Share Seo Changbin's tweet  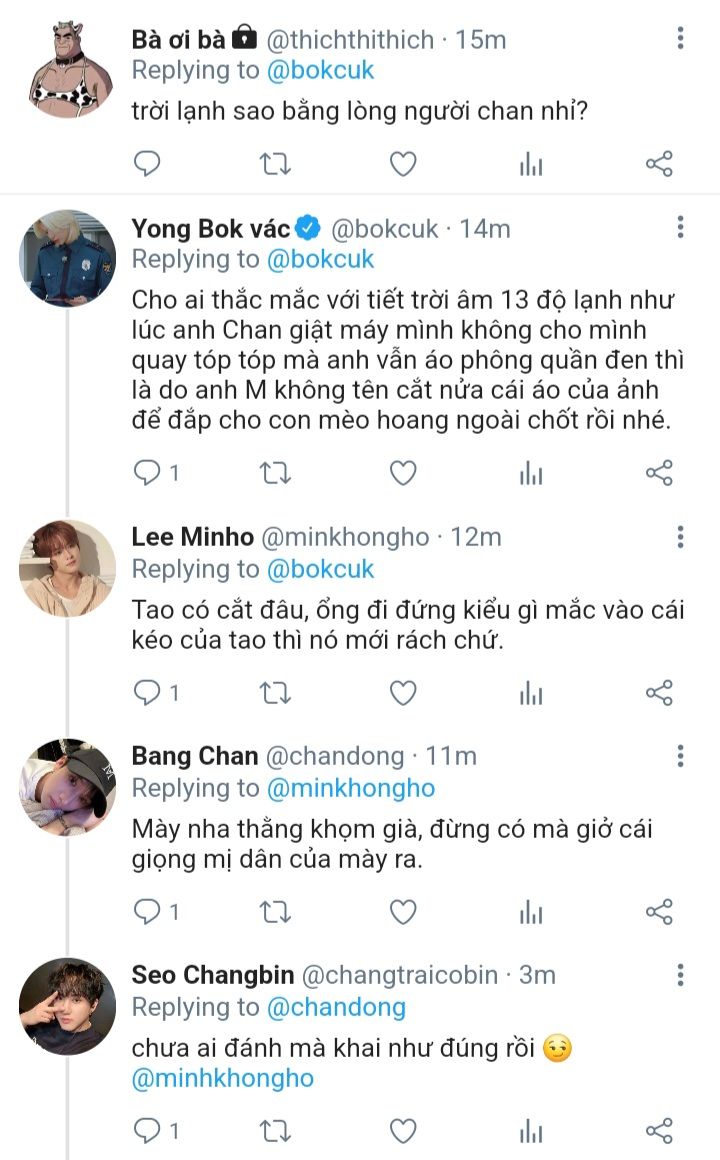(659, 1131)
